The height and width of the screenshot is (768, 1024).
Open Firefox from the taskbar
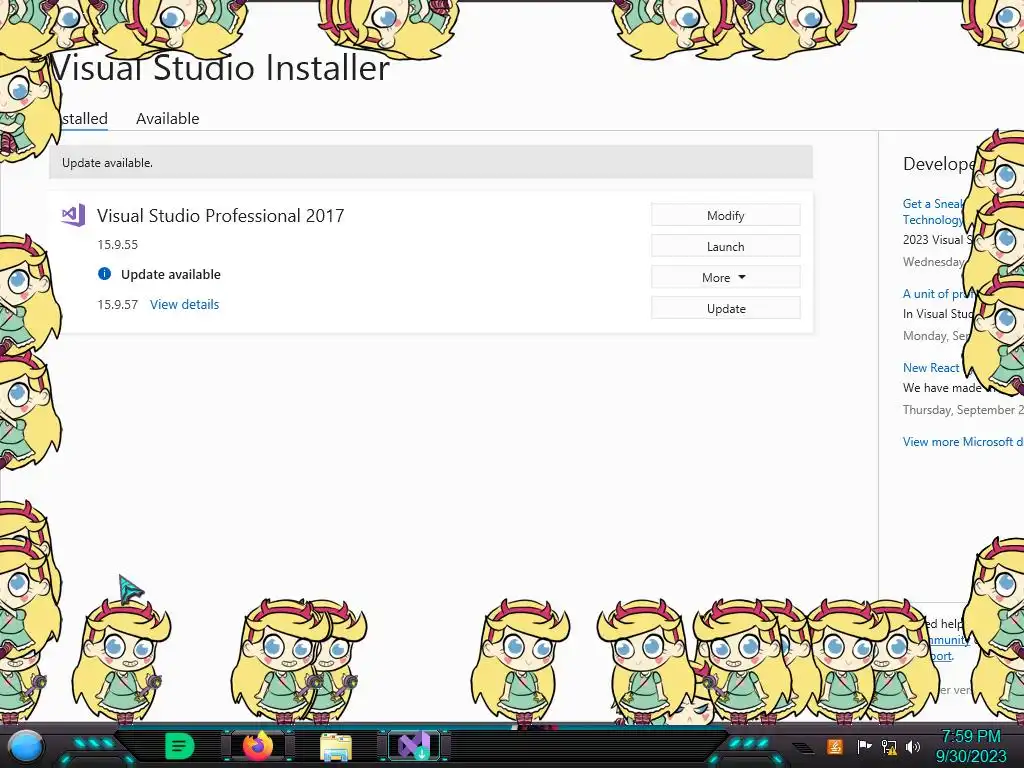(258, 746)
